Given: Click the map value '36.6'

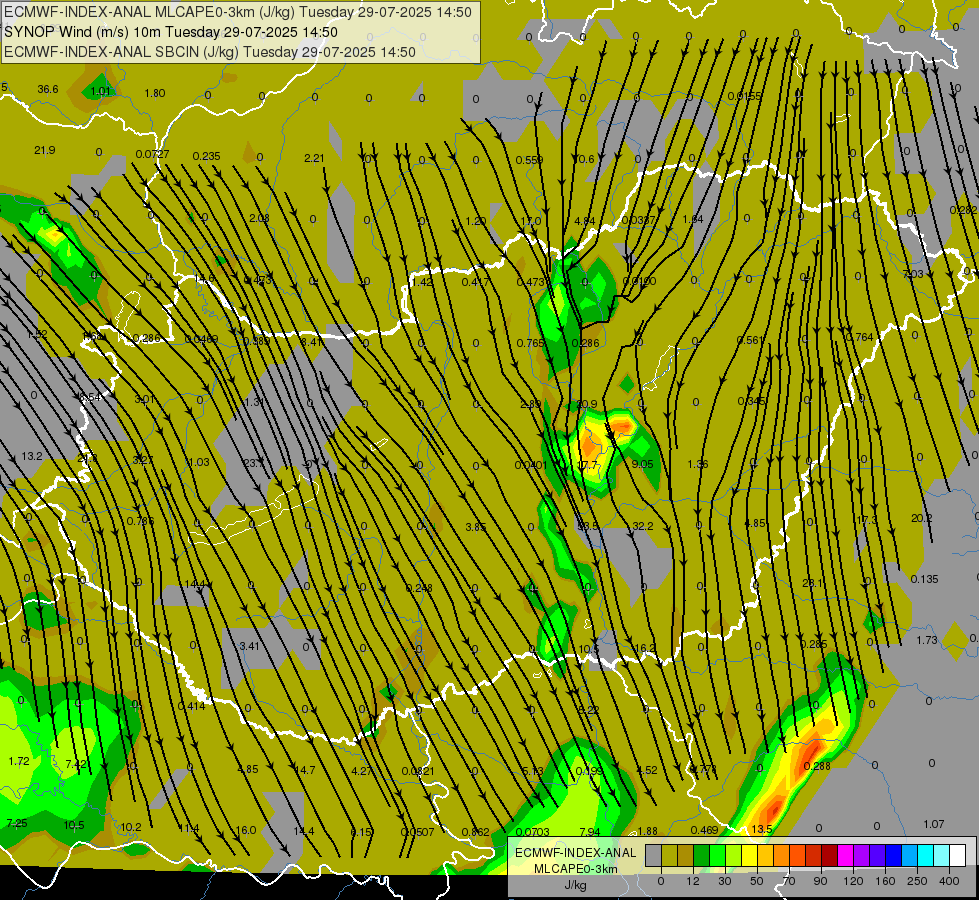Looking at the screenshot, I should (47, 89).
